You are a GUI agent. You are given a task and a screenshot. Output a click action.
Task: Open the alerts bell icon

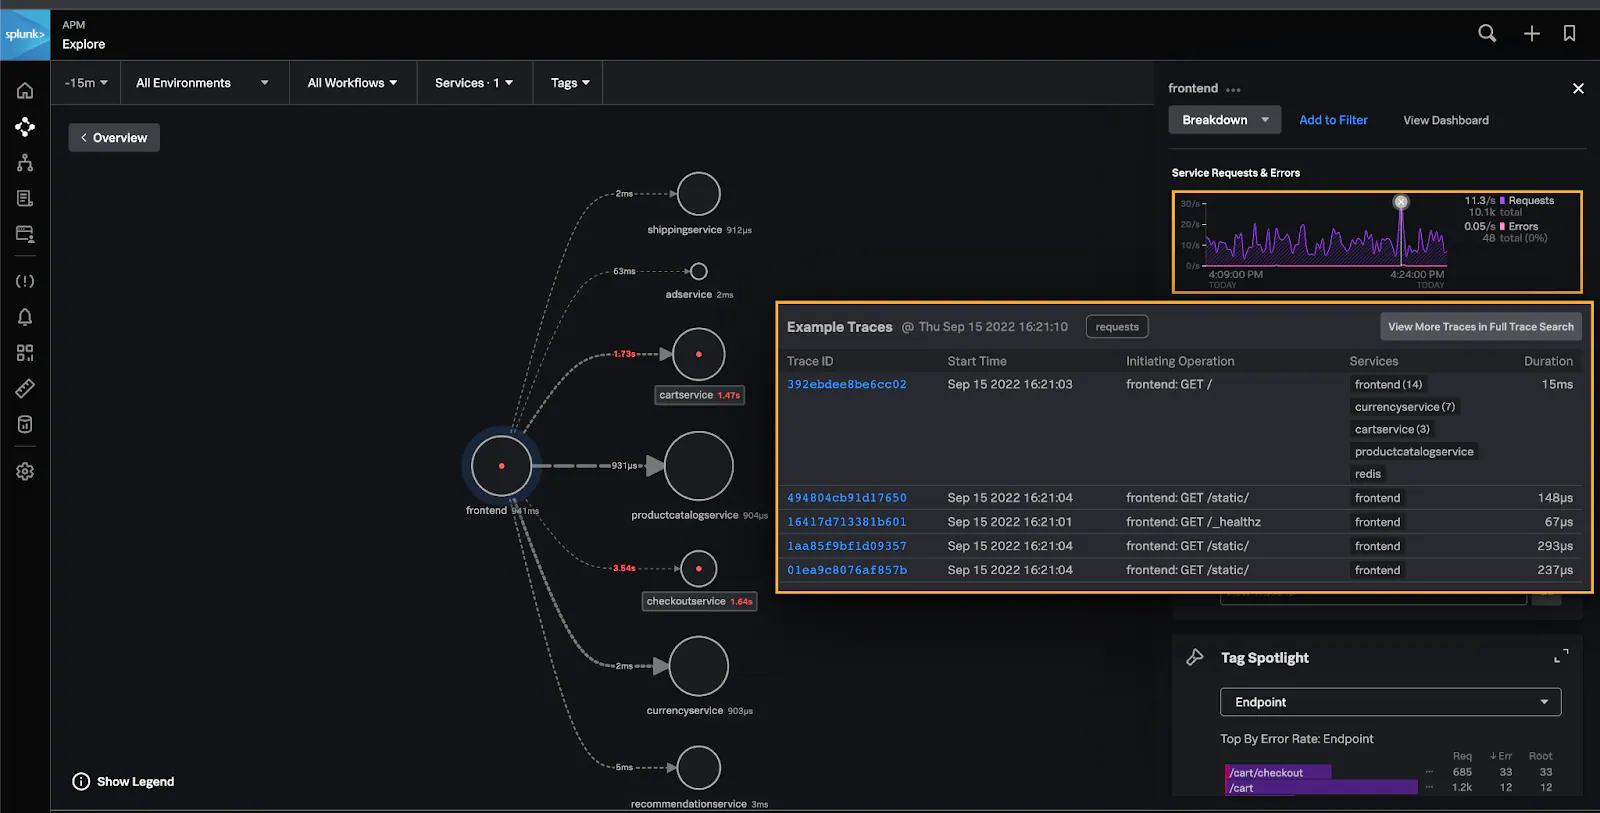point(25,317)
